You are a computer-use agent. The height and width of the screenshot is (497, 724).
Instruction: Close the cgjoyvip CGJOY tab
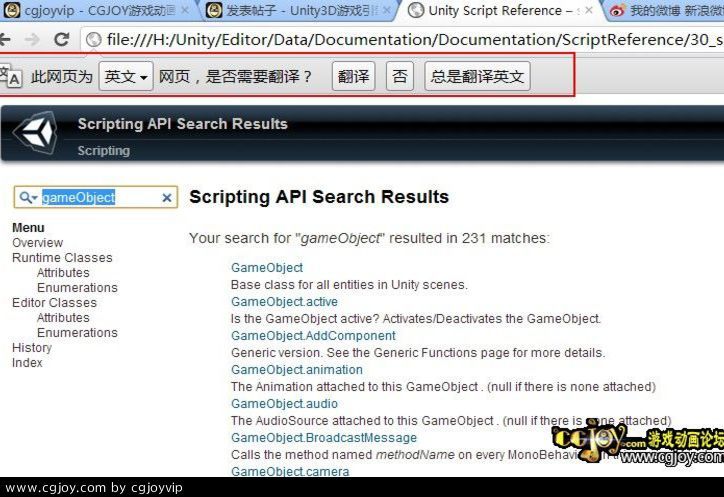point(185,10)
